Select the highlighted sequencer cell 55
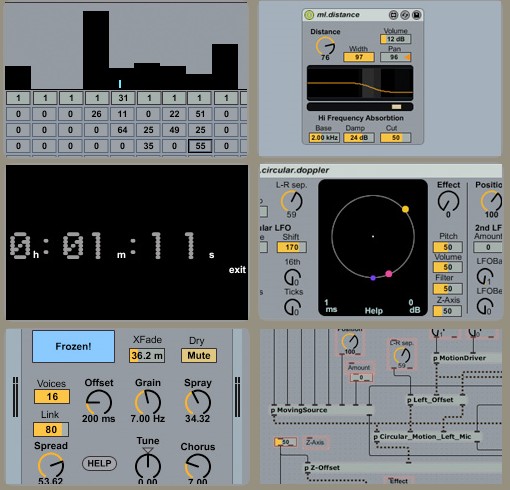 (x=200, y=146)
